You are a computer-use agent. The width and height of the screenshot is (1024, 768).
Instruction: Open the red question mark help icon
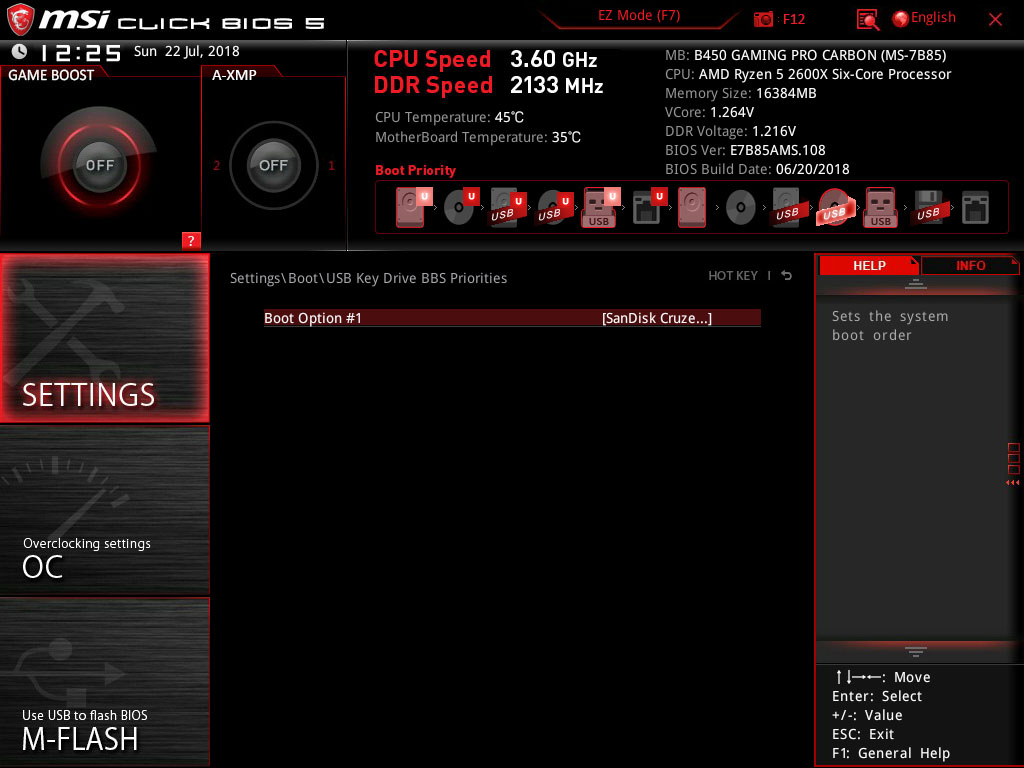(191, 240)
